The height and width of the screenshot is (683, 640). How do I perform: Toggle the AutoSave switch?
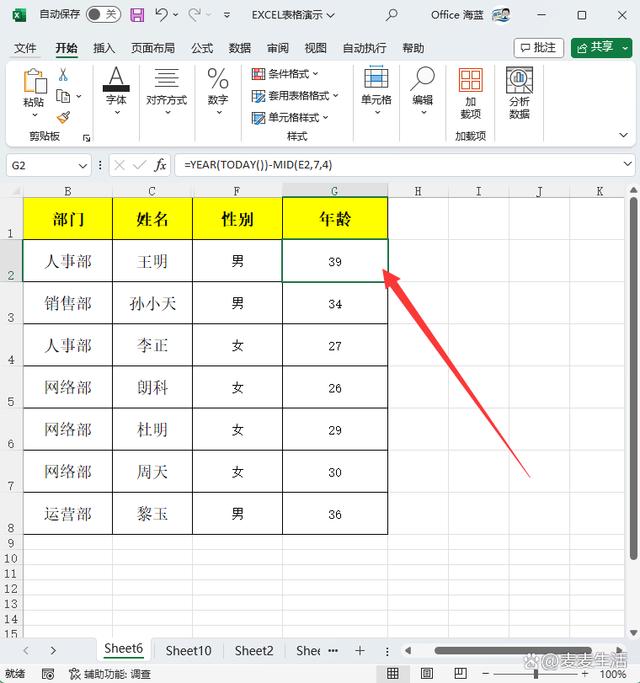[x=103, y=15]
